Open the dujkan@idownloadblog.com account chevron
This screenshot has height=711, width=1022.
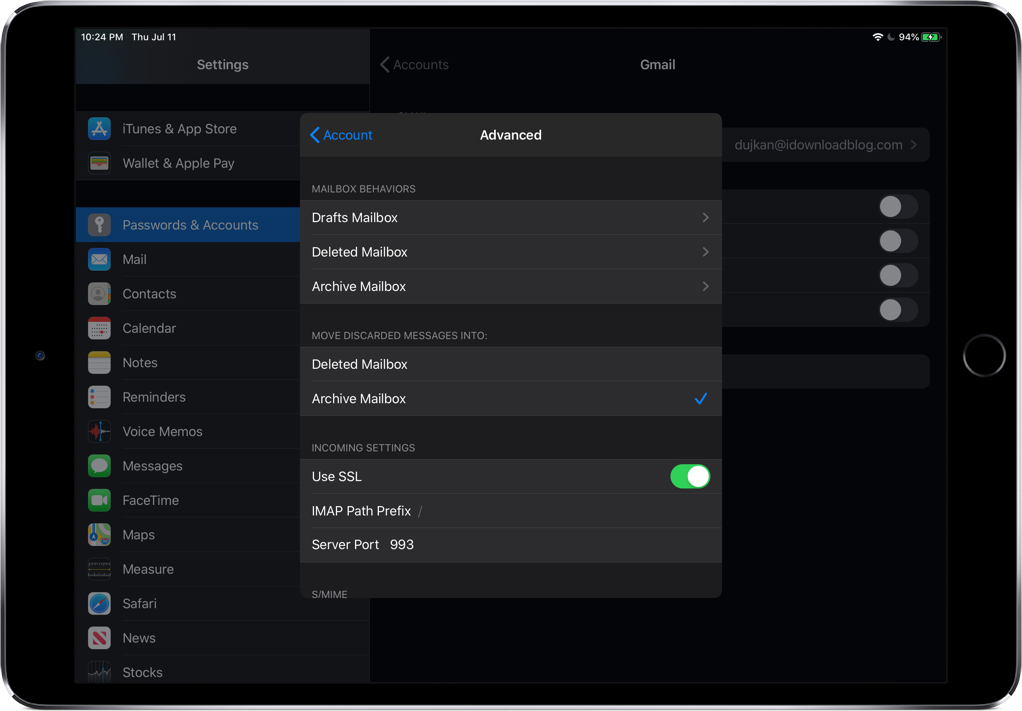[913, 145]
